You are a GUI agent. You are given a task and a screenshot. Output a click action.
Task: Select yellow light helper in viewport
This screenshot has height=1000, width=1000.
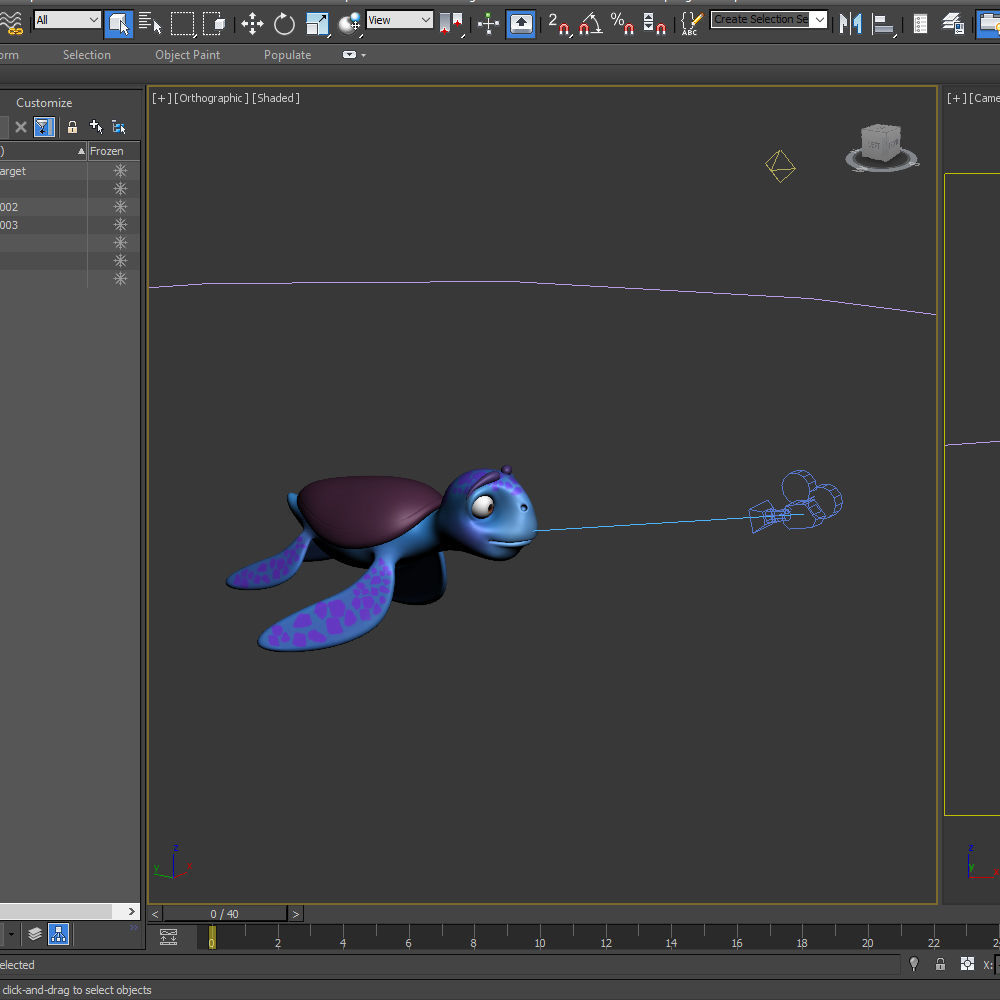point(780,166)
